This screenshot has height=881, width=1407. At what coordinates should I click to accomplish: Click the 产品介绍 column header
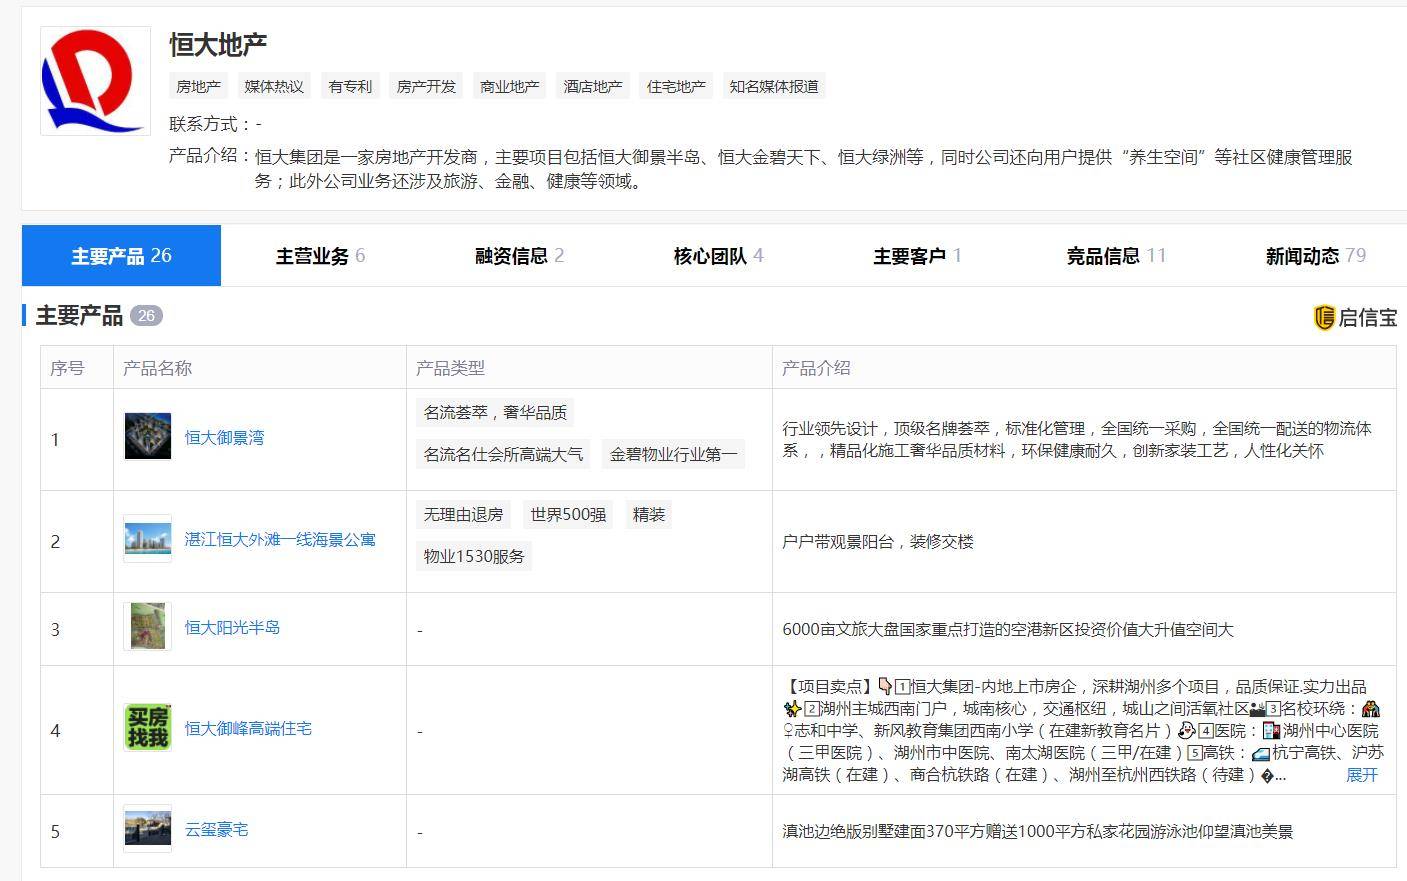(x=816, y=368)
